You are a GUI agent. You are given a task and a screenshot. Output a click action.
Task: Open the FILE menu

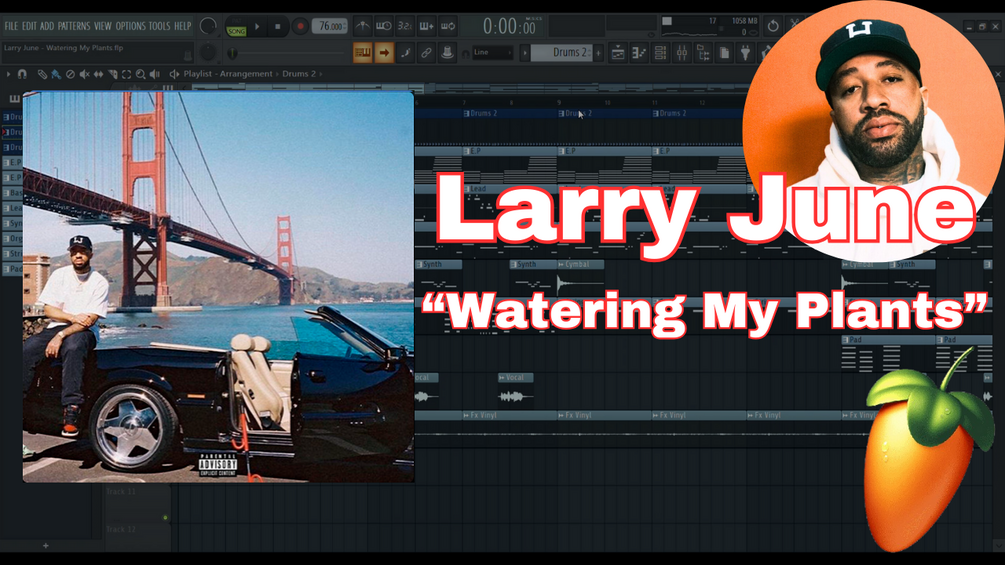click(11, 26)
